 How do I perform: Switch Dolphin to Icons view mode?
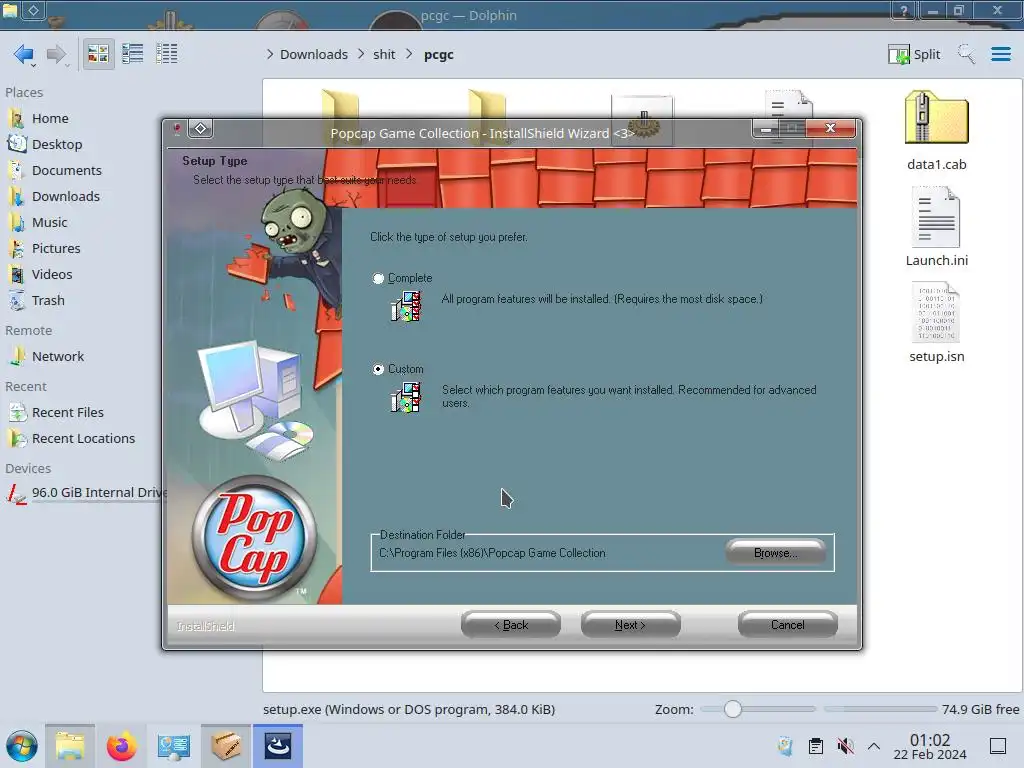98,54
